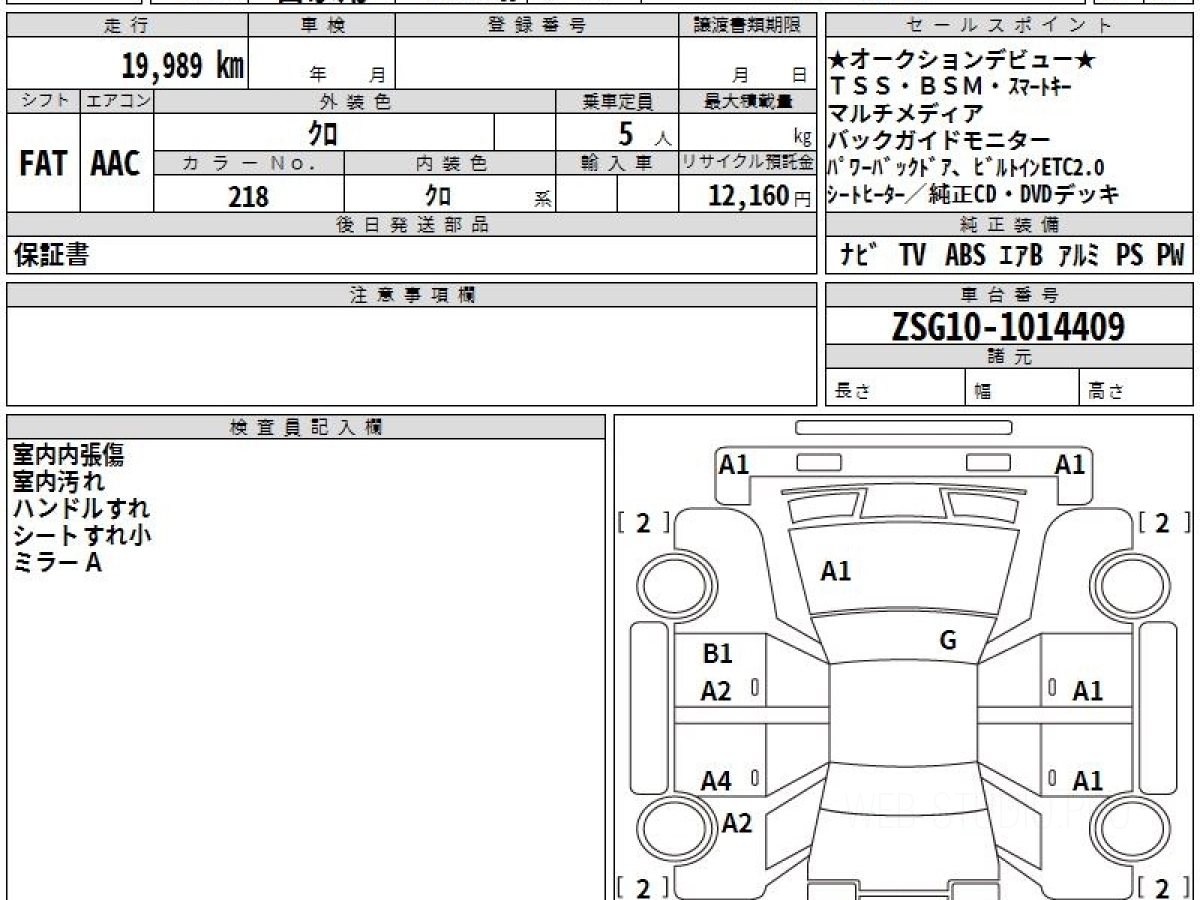Click the シフト header cell
This screenshot has height=900, width=1200.
click(x=43, y=101)
